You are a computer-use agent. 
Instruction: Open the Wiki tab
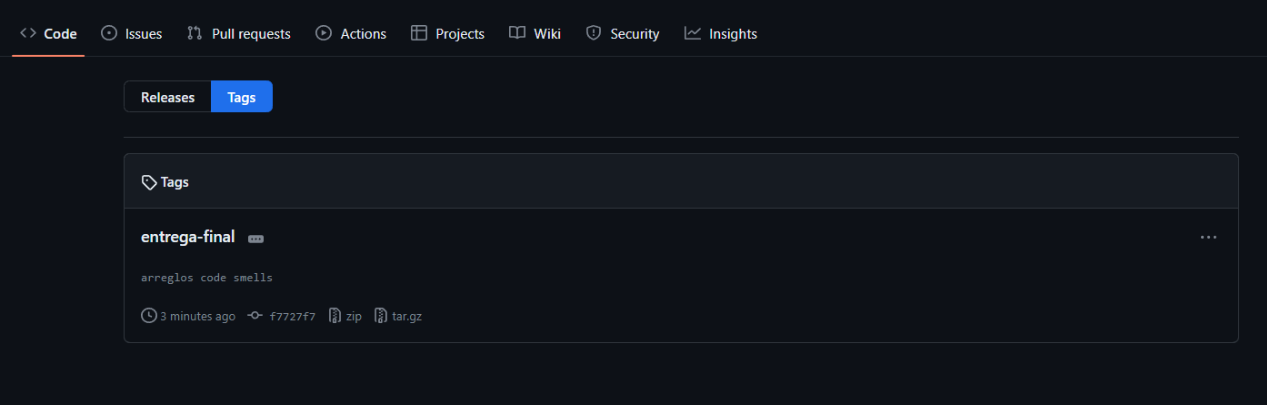pos(535,33)
